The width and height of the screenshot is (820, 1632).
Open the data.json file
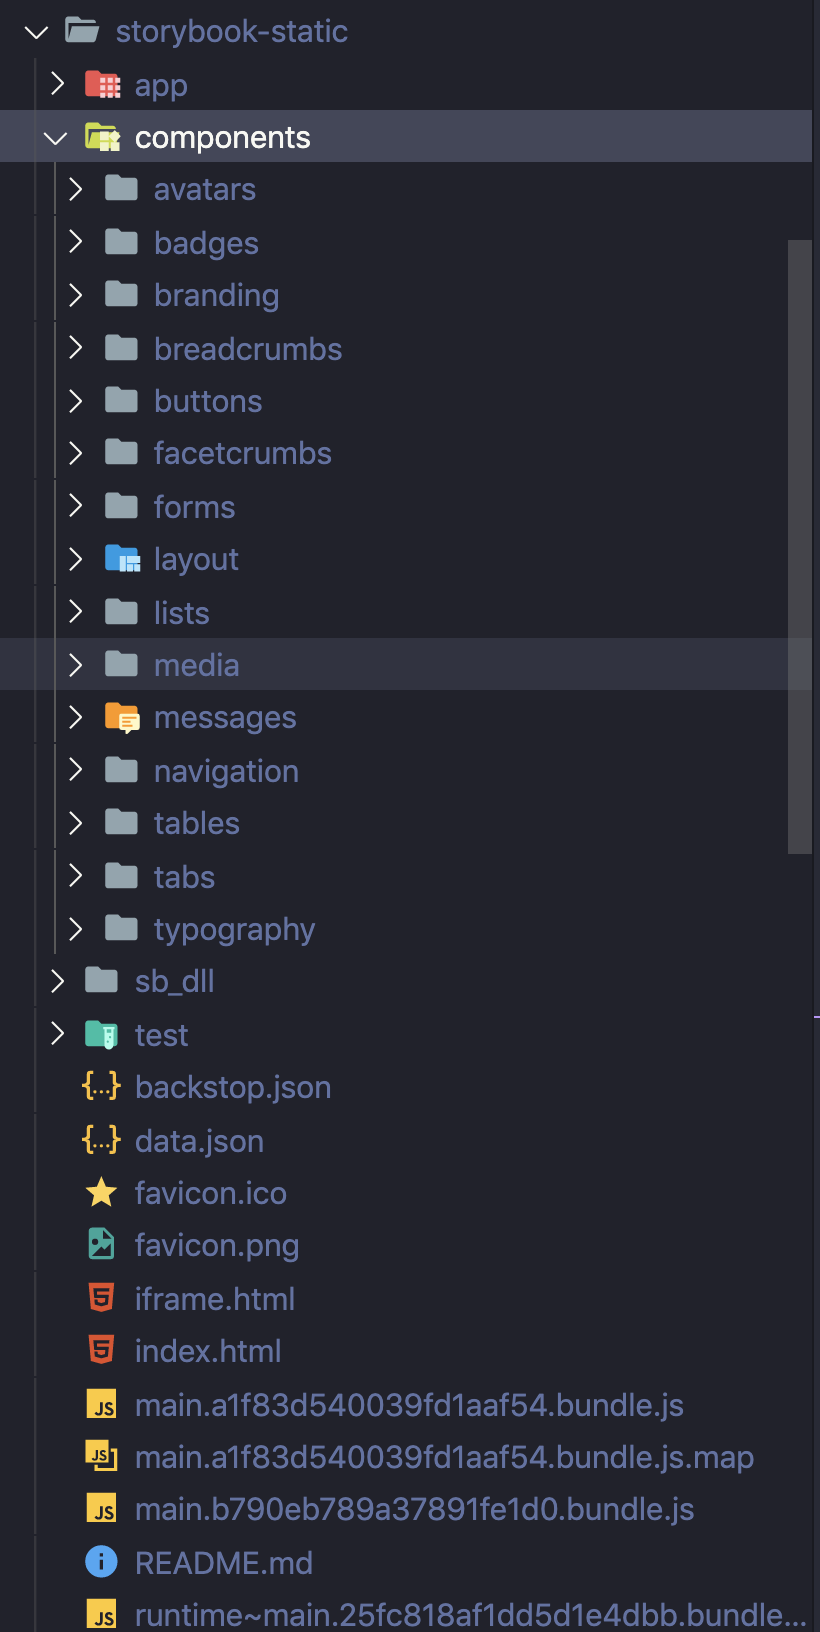tap(199, 1141)
